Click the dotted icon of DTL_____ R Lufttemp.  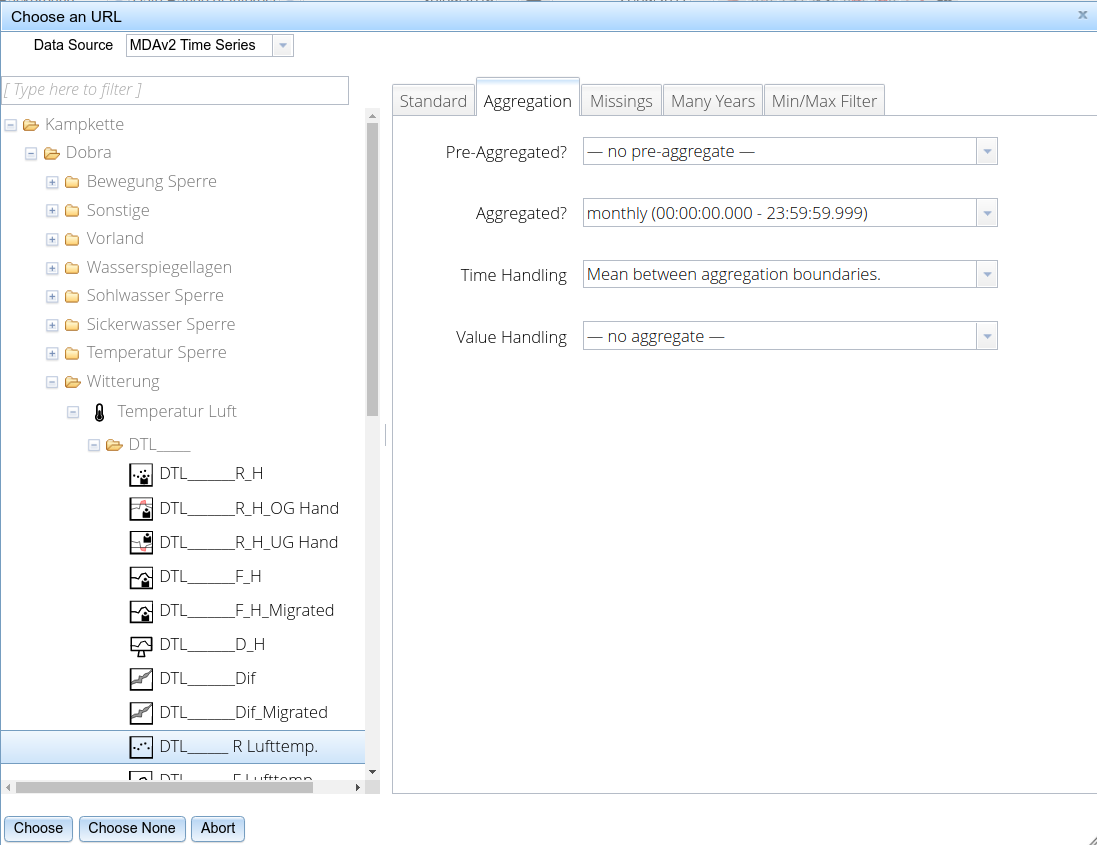(x=141, y=746)
